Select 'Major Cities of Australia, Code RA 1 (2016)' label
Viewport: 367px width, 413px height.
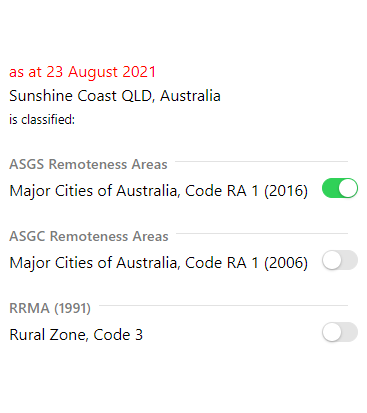pyautogui.click(x=158, y=191)
